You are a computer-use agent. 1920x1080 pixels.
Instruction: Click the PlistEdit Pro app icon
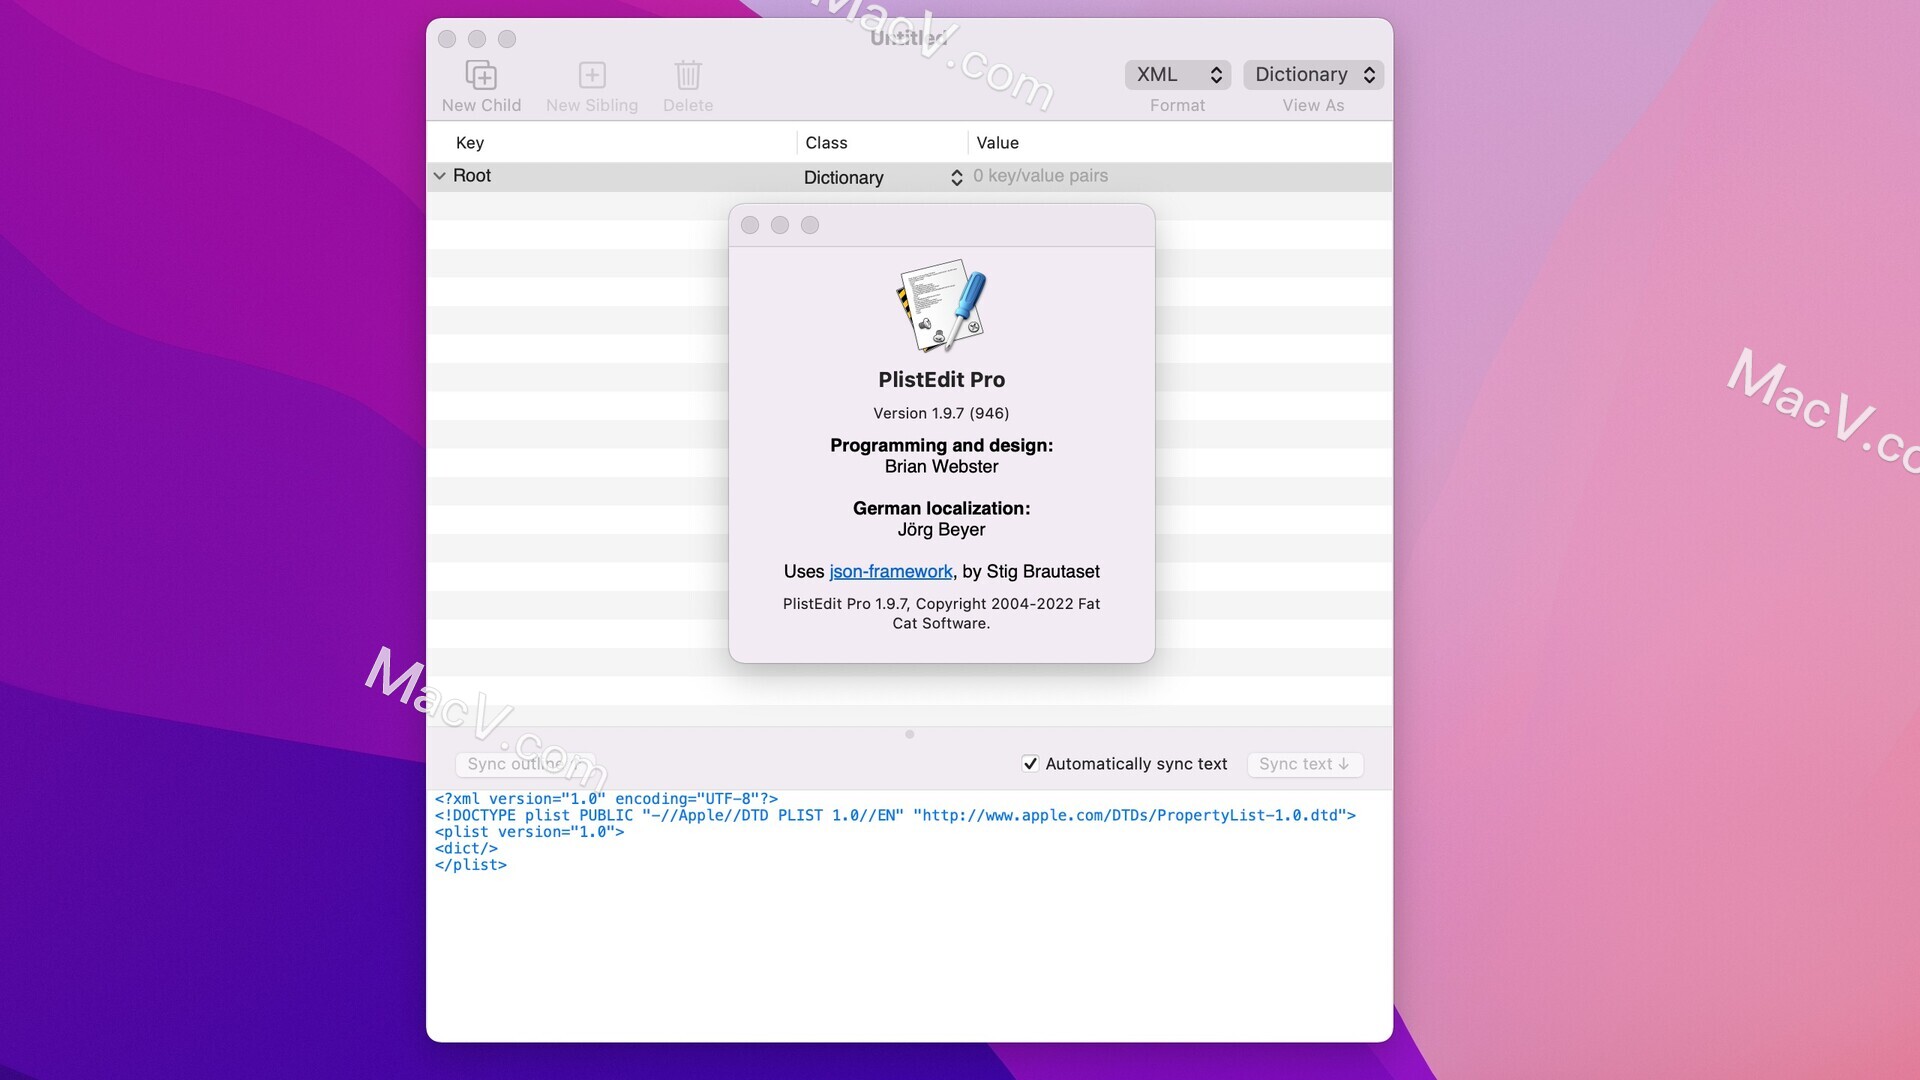(941, 305)
